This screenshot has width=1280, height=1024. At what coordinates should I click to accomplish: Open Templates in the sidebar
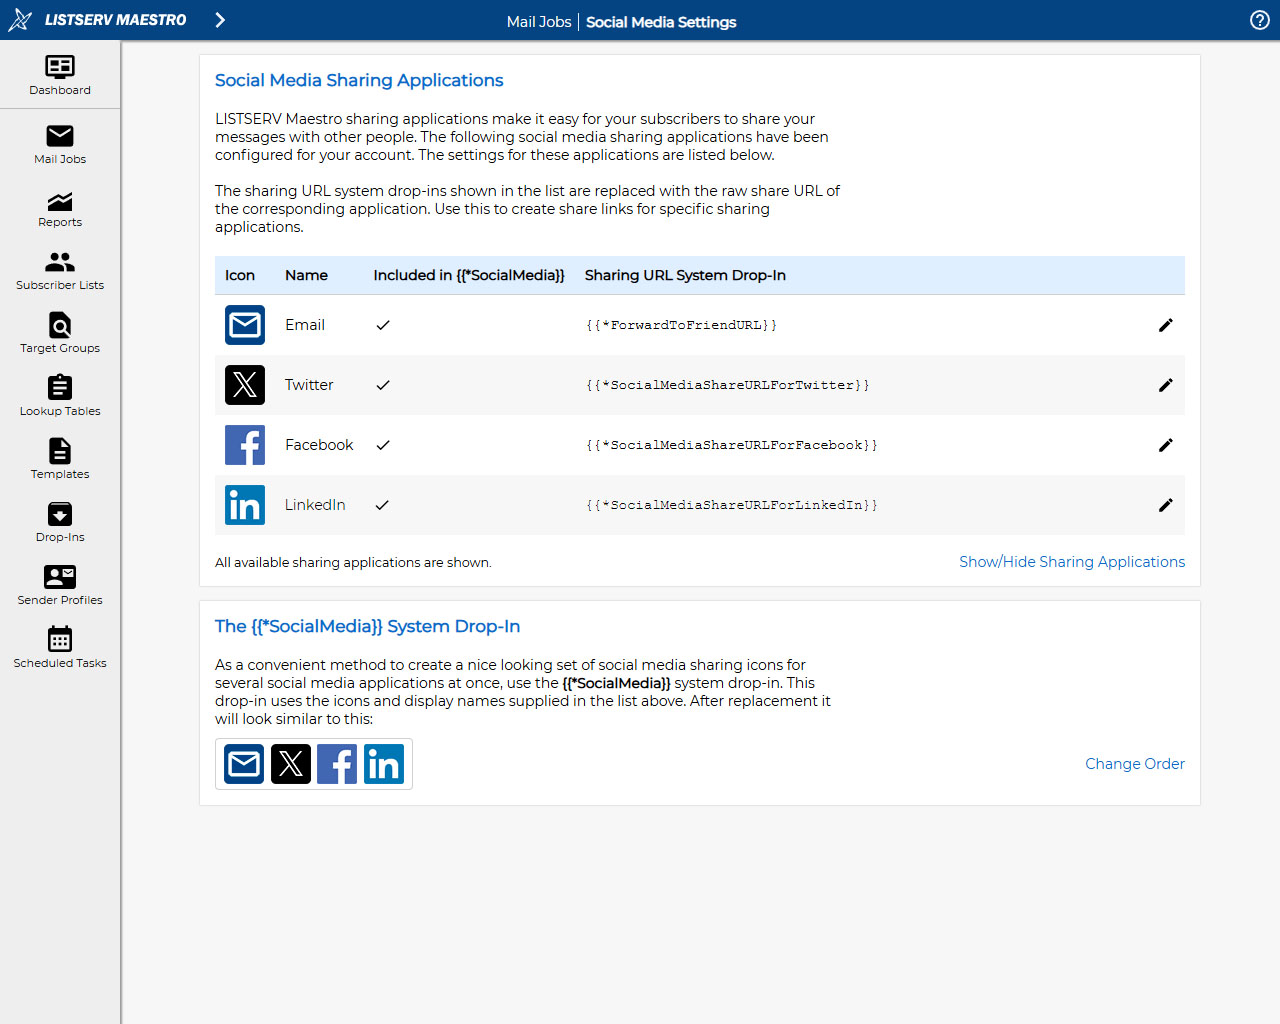(x=60, y=460)
